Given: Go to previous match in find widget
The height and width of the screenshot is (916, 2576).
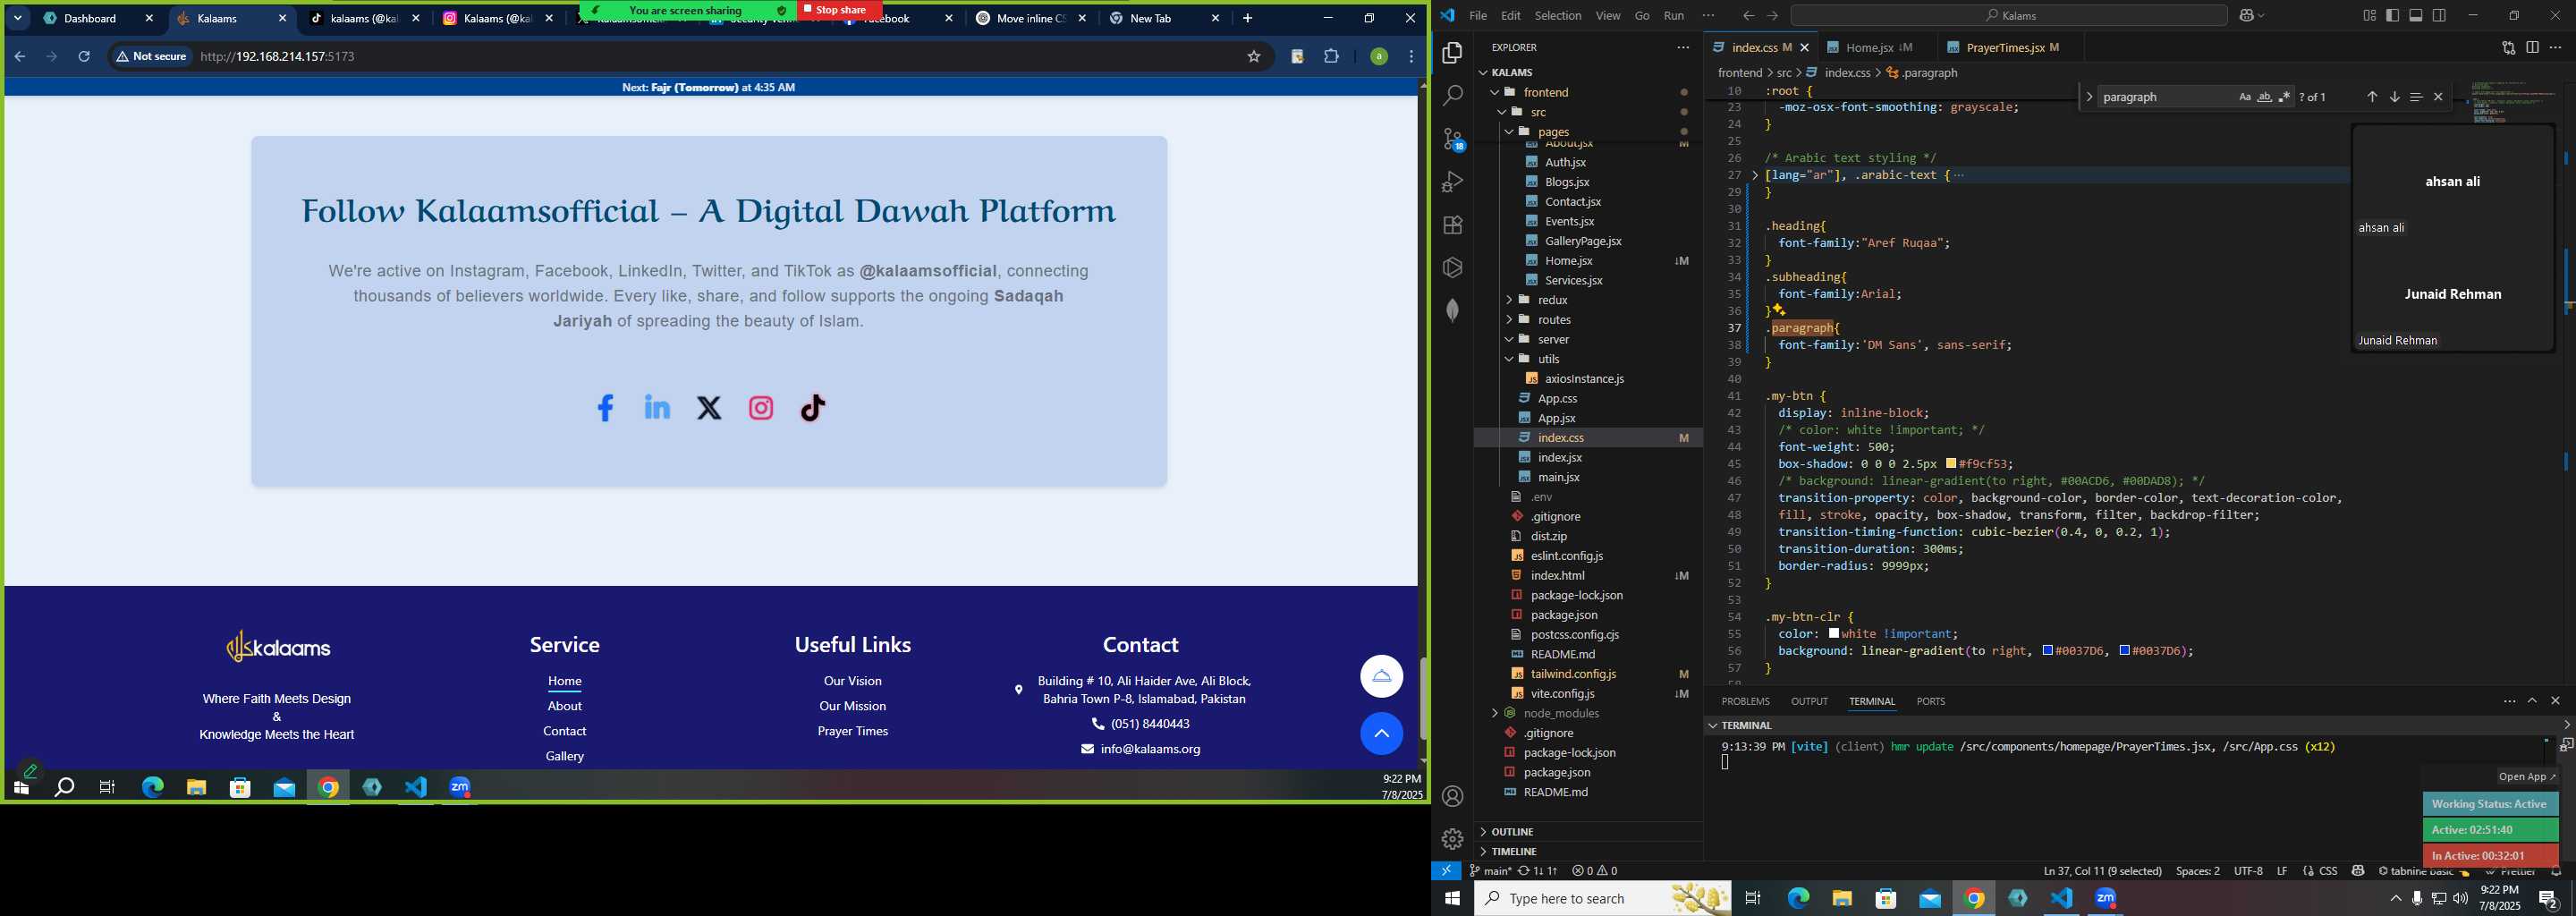Looking at the screenshot, I should [x=2372, y=97].
